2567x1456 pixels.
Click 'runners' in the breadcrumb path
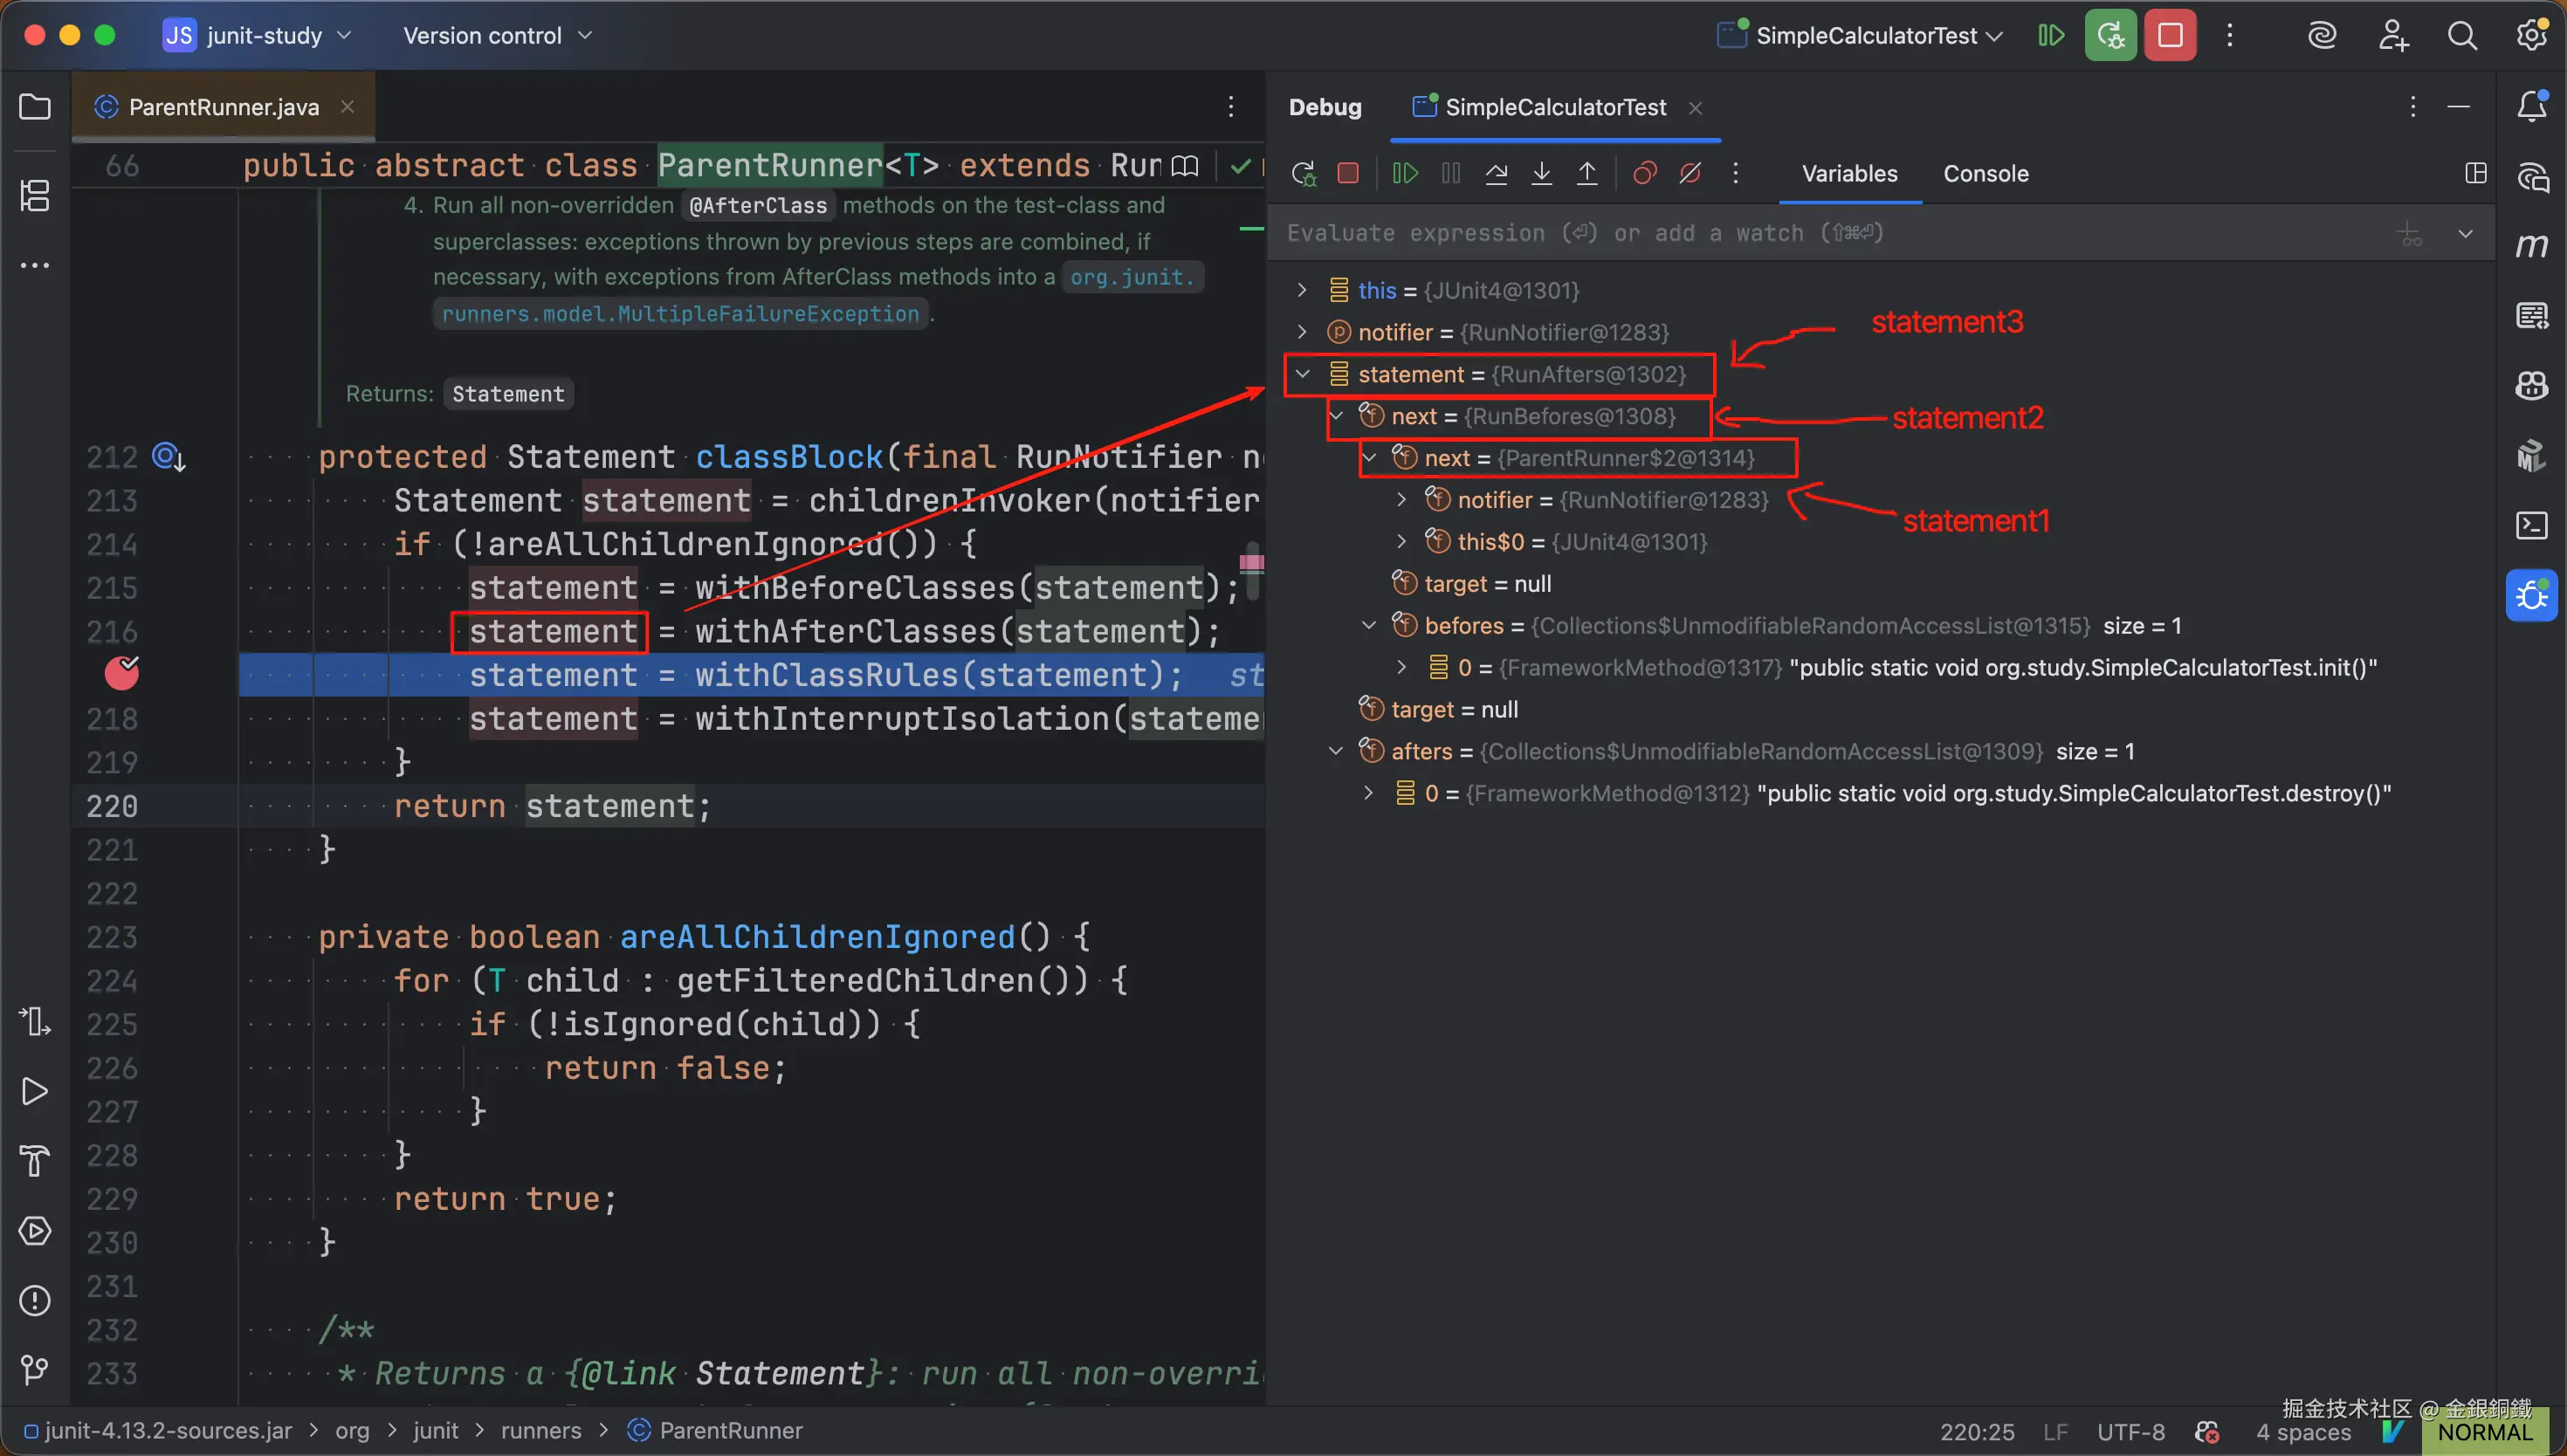[540, 1431]
